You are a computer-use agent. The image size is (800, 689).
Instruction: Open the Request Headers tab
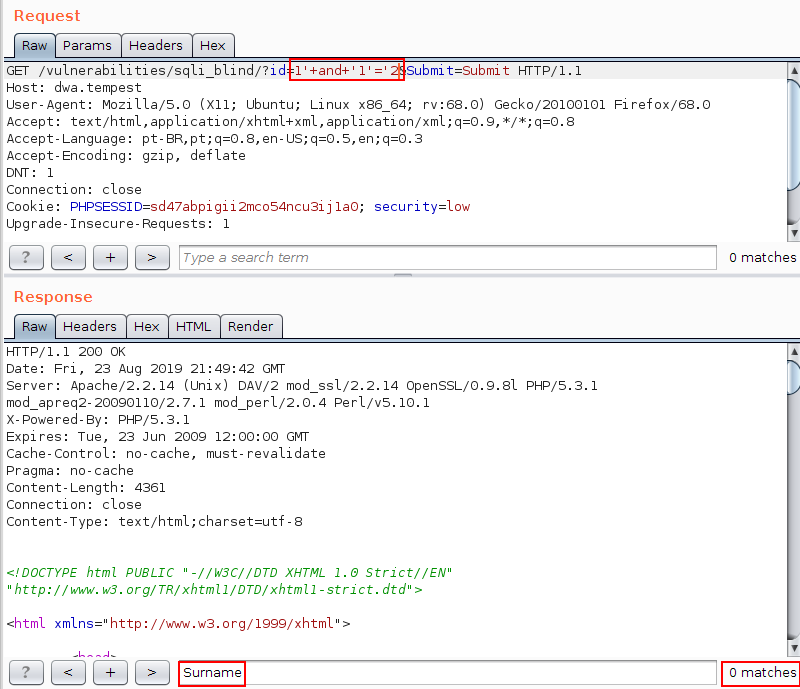[x=156, y=45]
